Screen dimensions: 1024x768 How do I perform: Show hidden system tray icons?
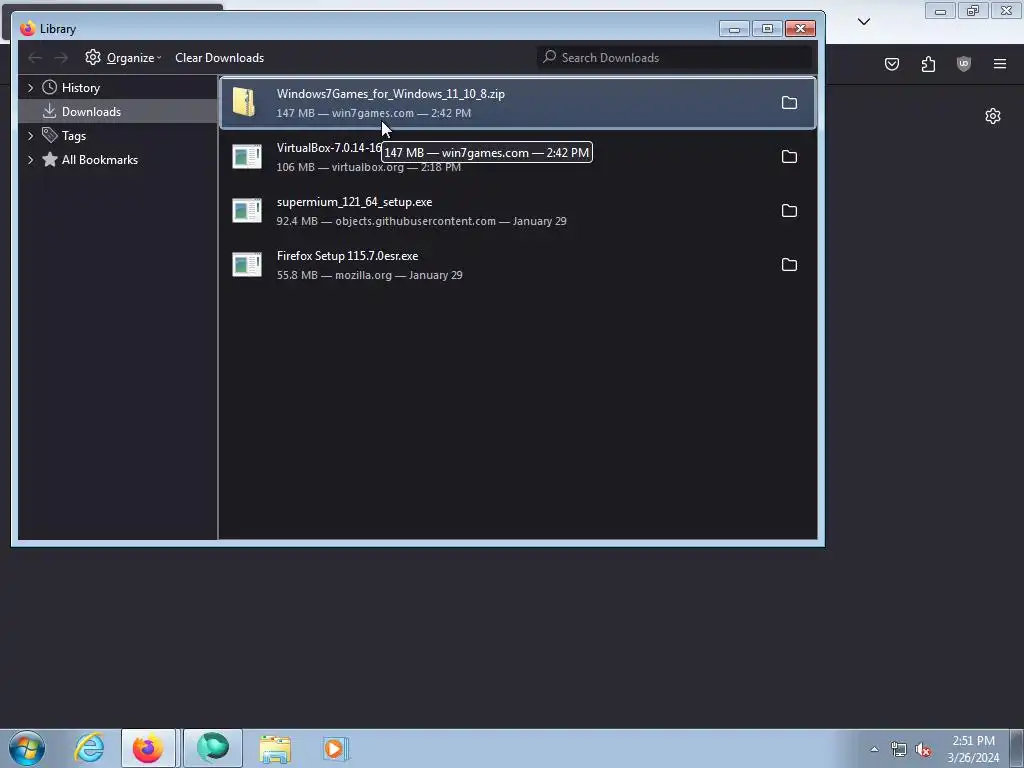[x=874, y=749]
